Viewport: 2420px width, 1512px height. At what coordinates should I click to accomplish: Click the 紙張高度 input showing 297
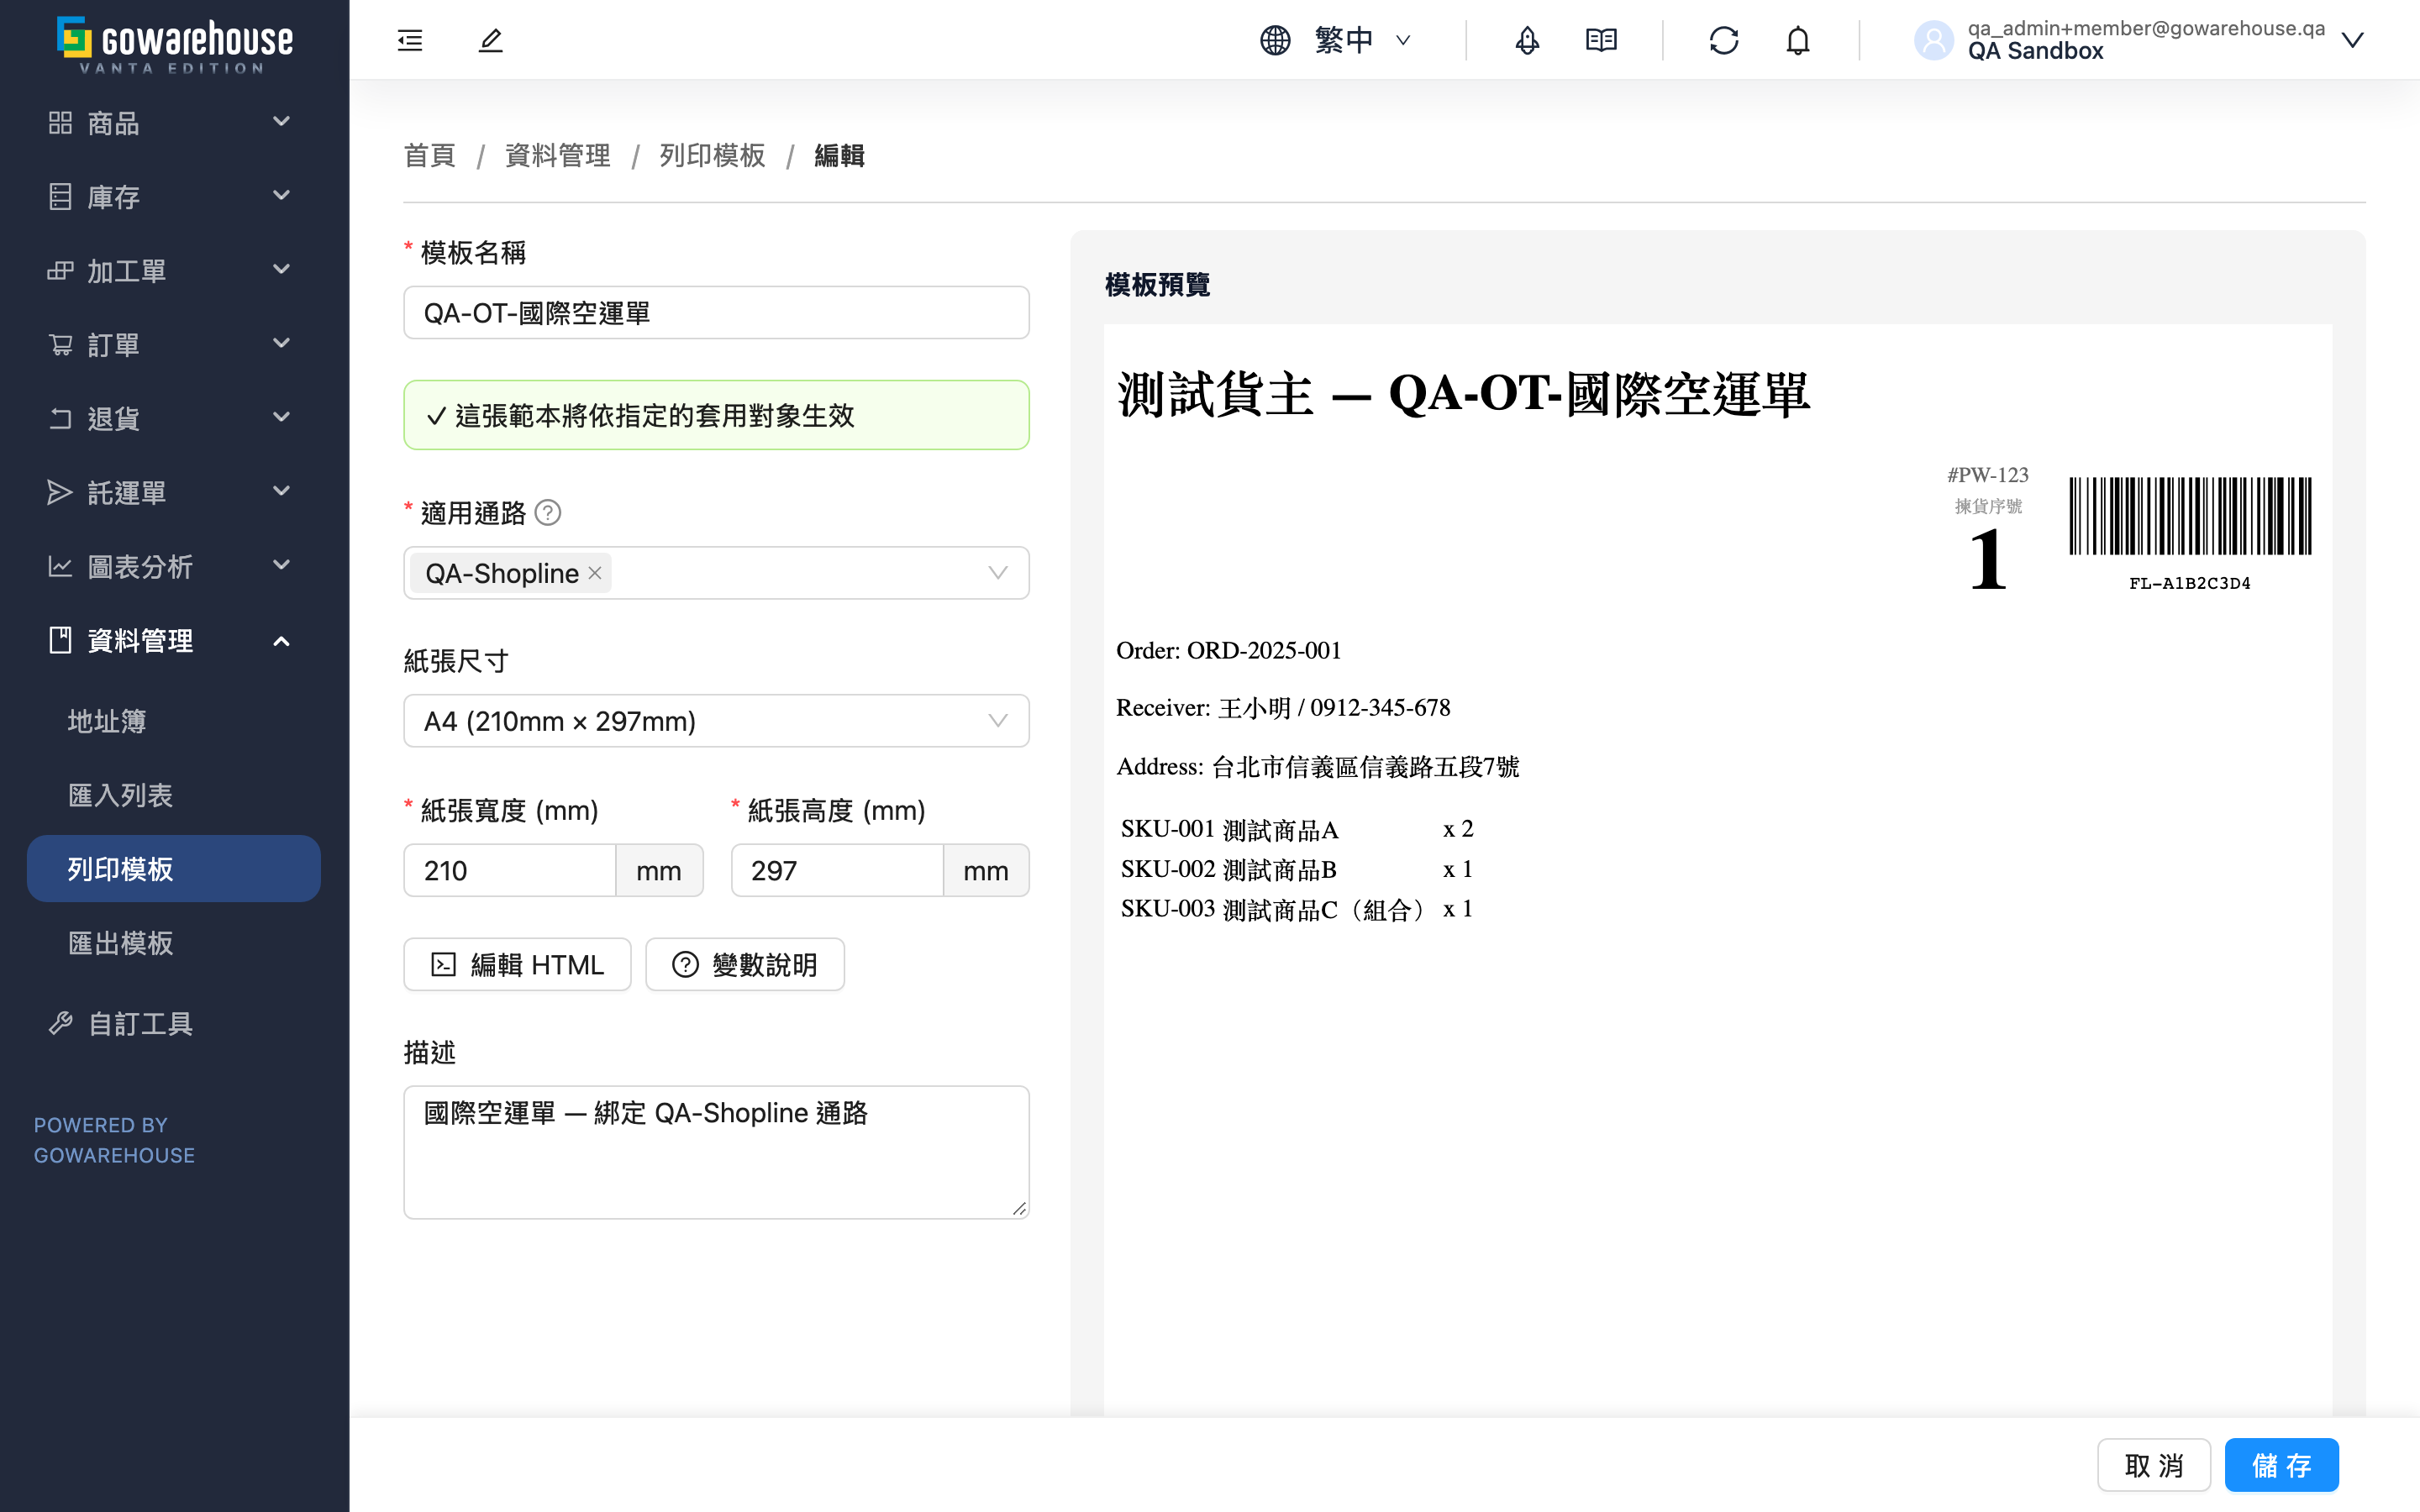coord(837,870)
